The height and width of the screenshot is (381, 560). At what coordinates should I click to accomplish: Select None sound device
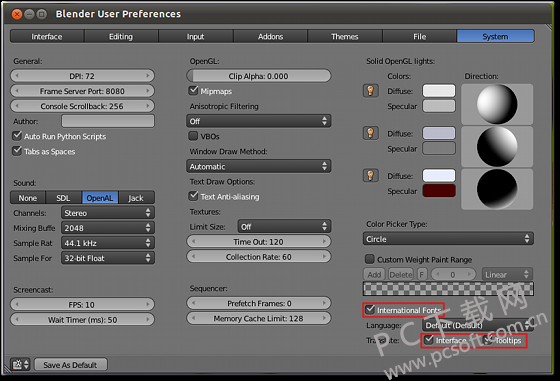tap(28, 197)
